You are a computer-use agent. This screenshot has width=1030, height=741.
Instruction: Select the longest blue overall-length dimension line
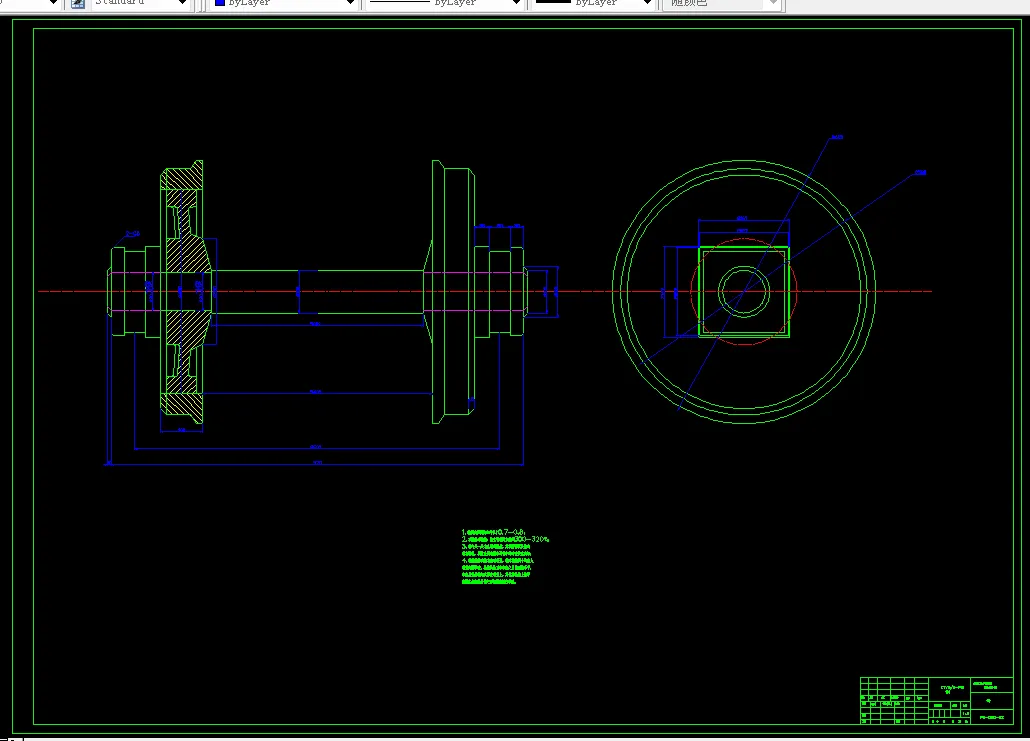(x=315, y=464)
